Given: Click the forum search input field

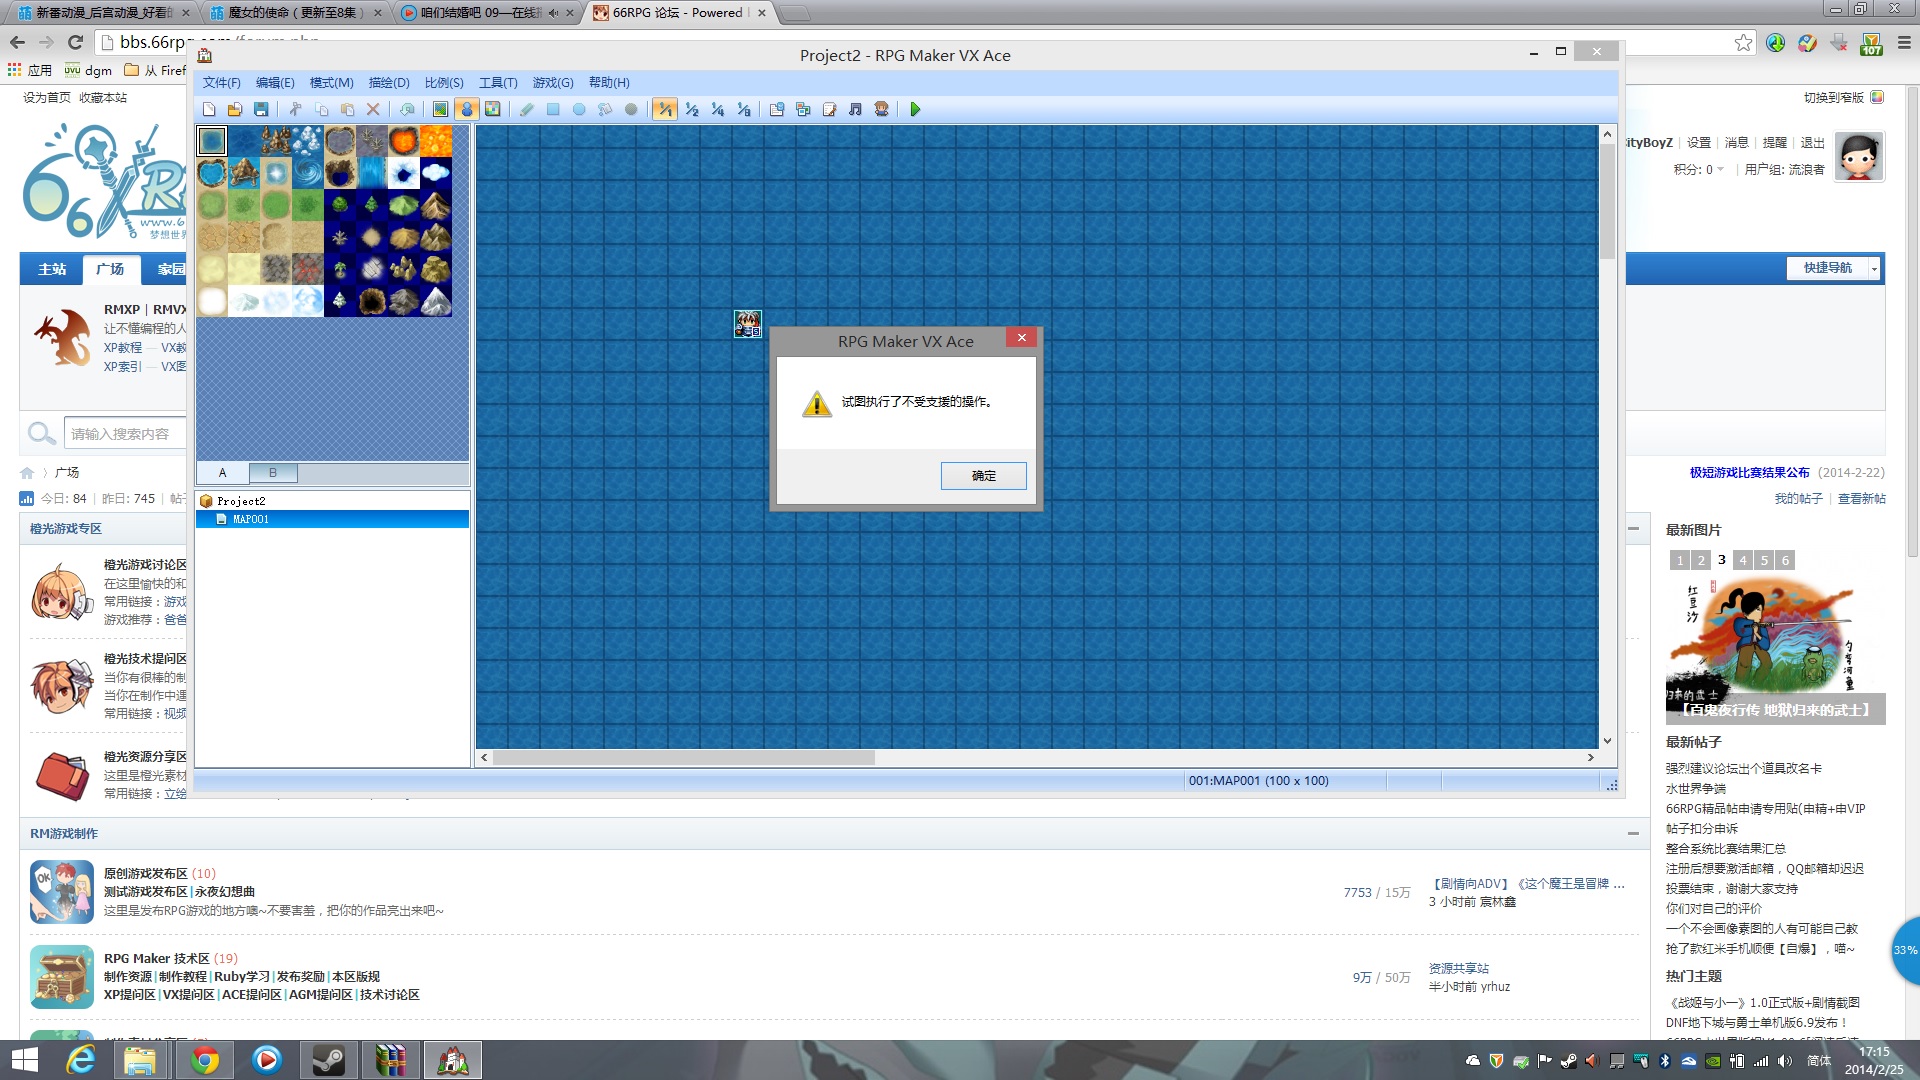Looking at the screenshot, I should tap(125, 434).
